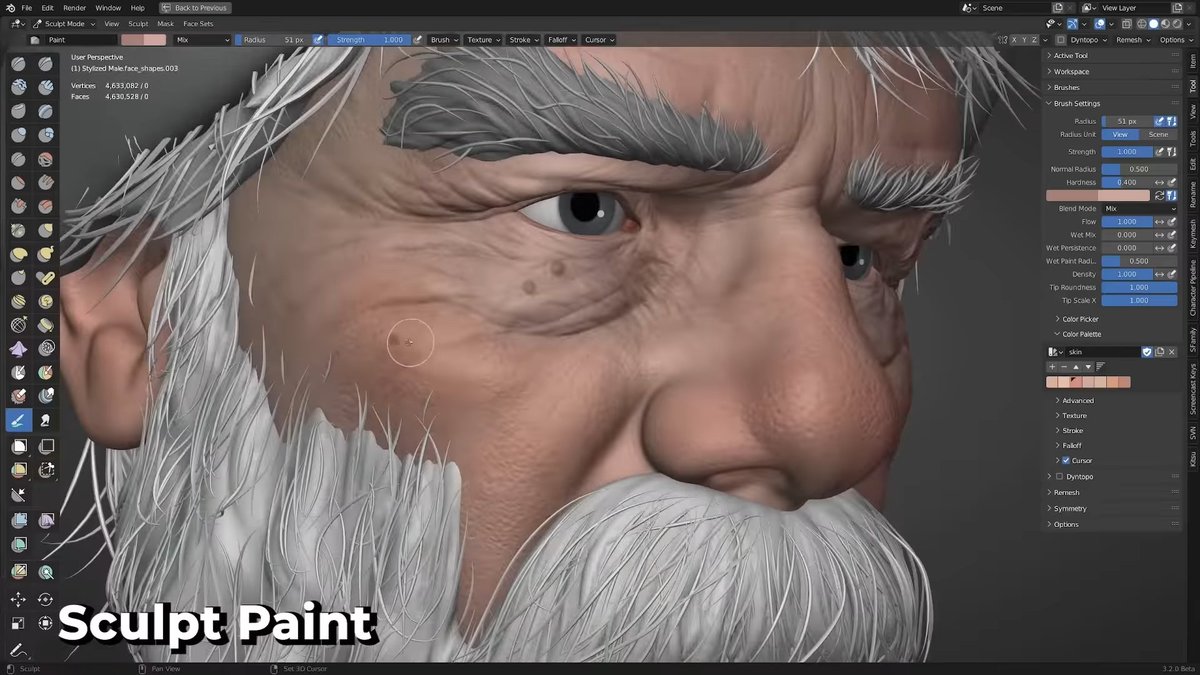
Task: Expand the Brushes panel
Action: (x=1110, y=88)
